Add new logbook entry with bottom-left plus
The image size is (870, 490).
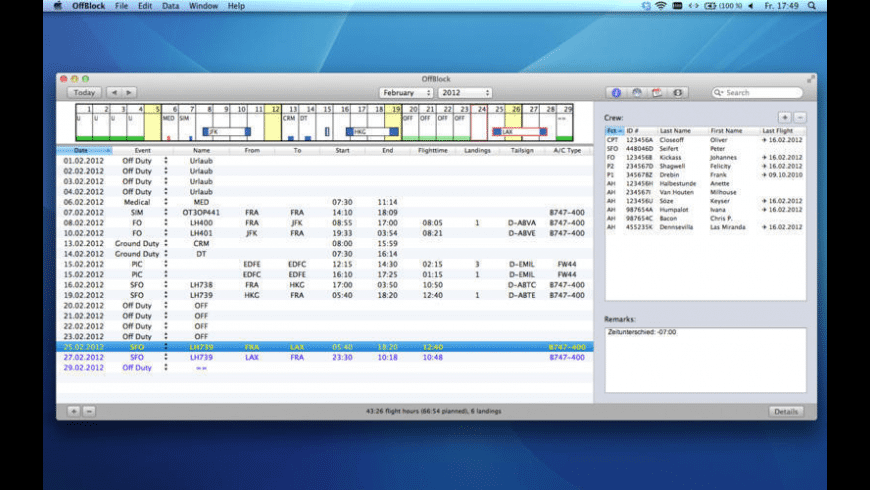74,411
